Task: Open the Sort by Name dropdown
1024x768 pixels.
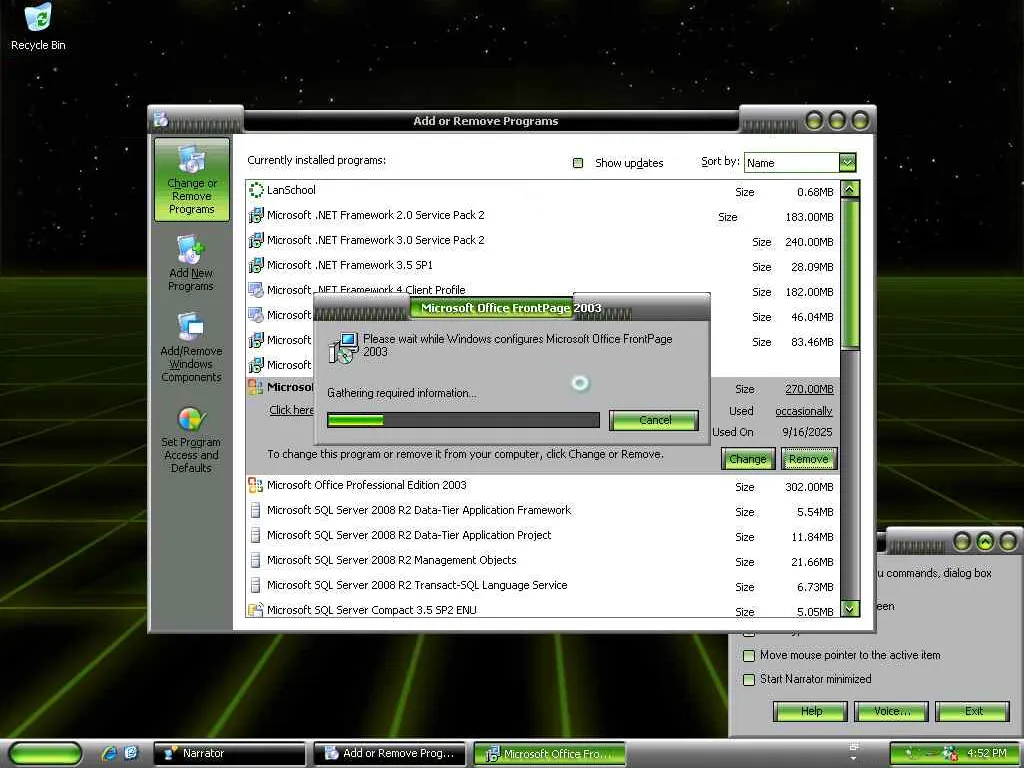Action: 847,162
